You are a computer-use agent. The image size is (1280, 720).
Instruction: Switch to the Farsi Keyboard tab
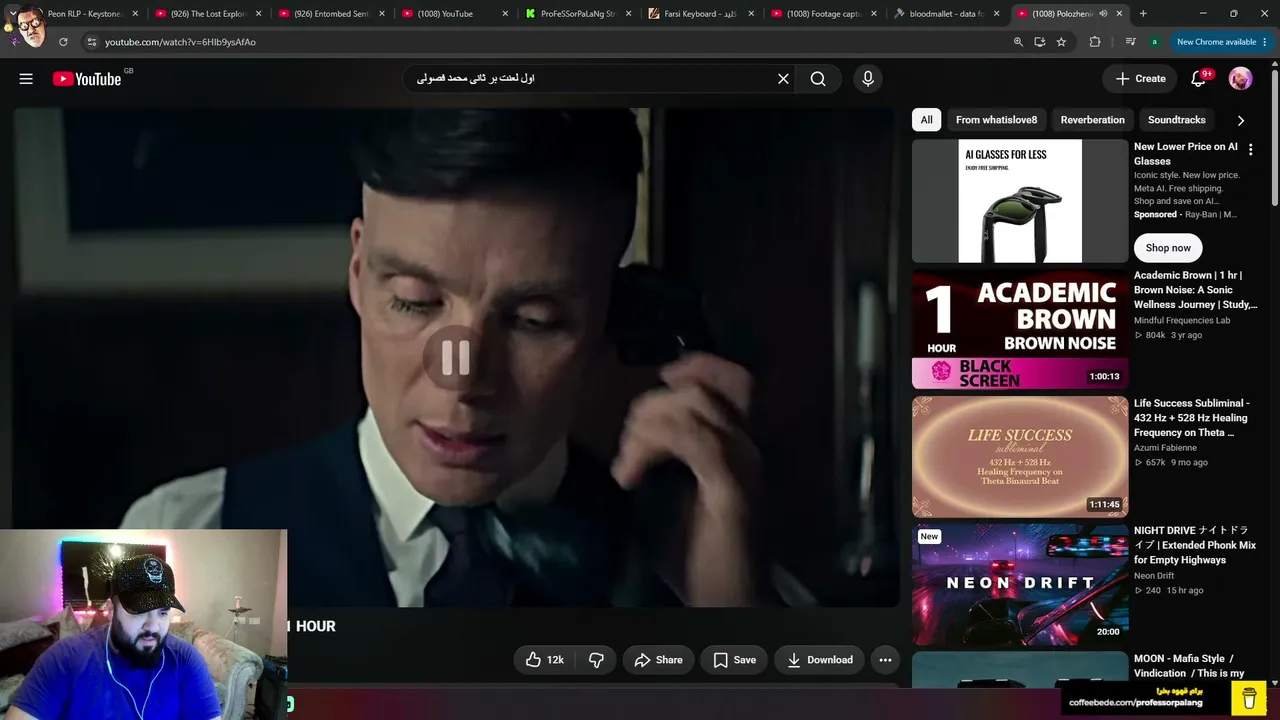(x=700, y=14)
